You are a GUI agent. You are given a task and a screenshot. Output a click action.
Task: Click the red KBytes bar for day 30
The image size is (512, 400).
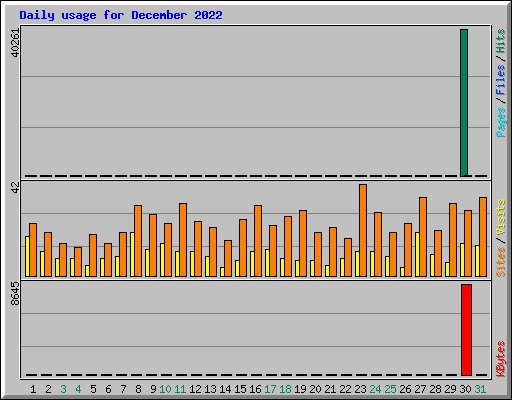(466, 330)
